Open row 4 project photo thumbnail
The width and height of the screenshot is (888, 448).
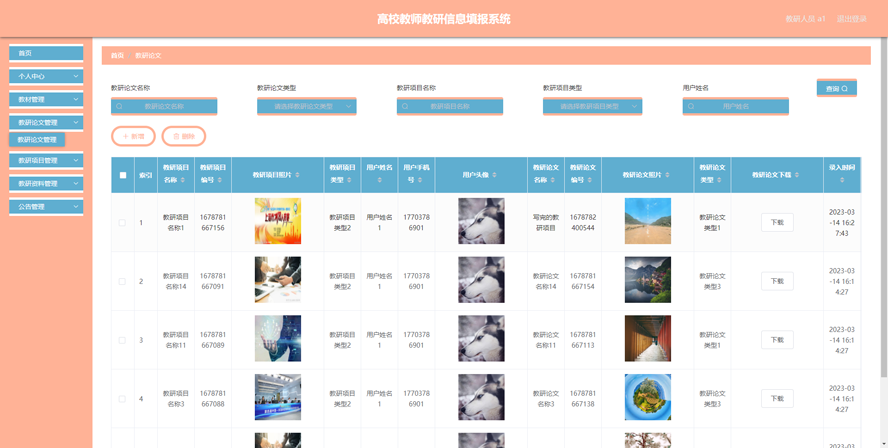point(278,397)
